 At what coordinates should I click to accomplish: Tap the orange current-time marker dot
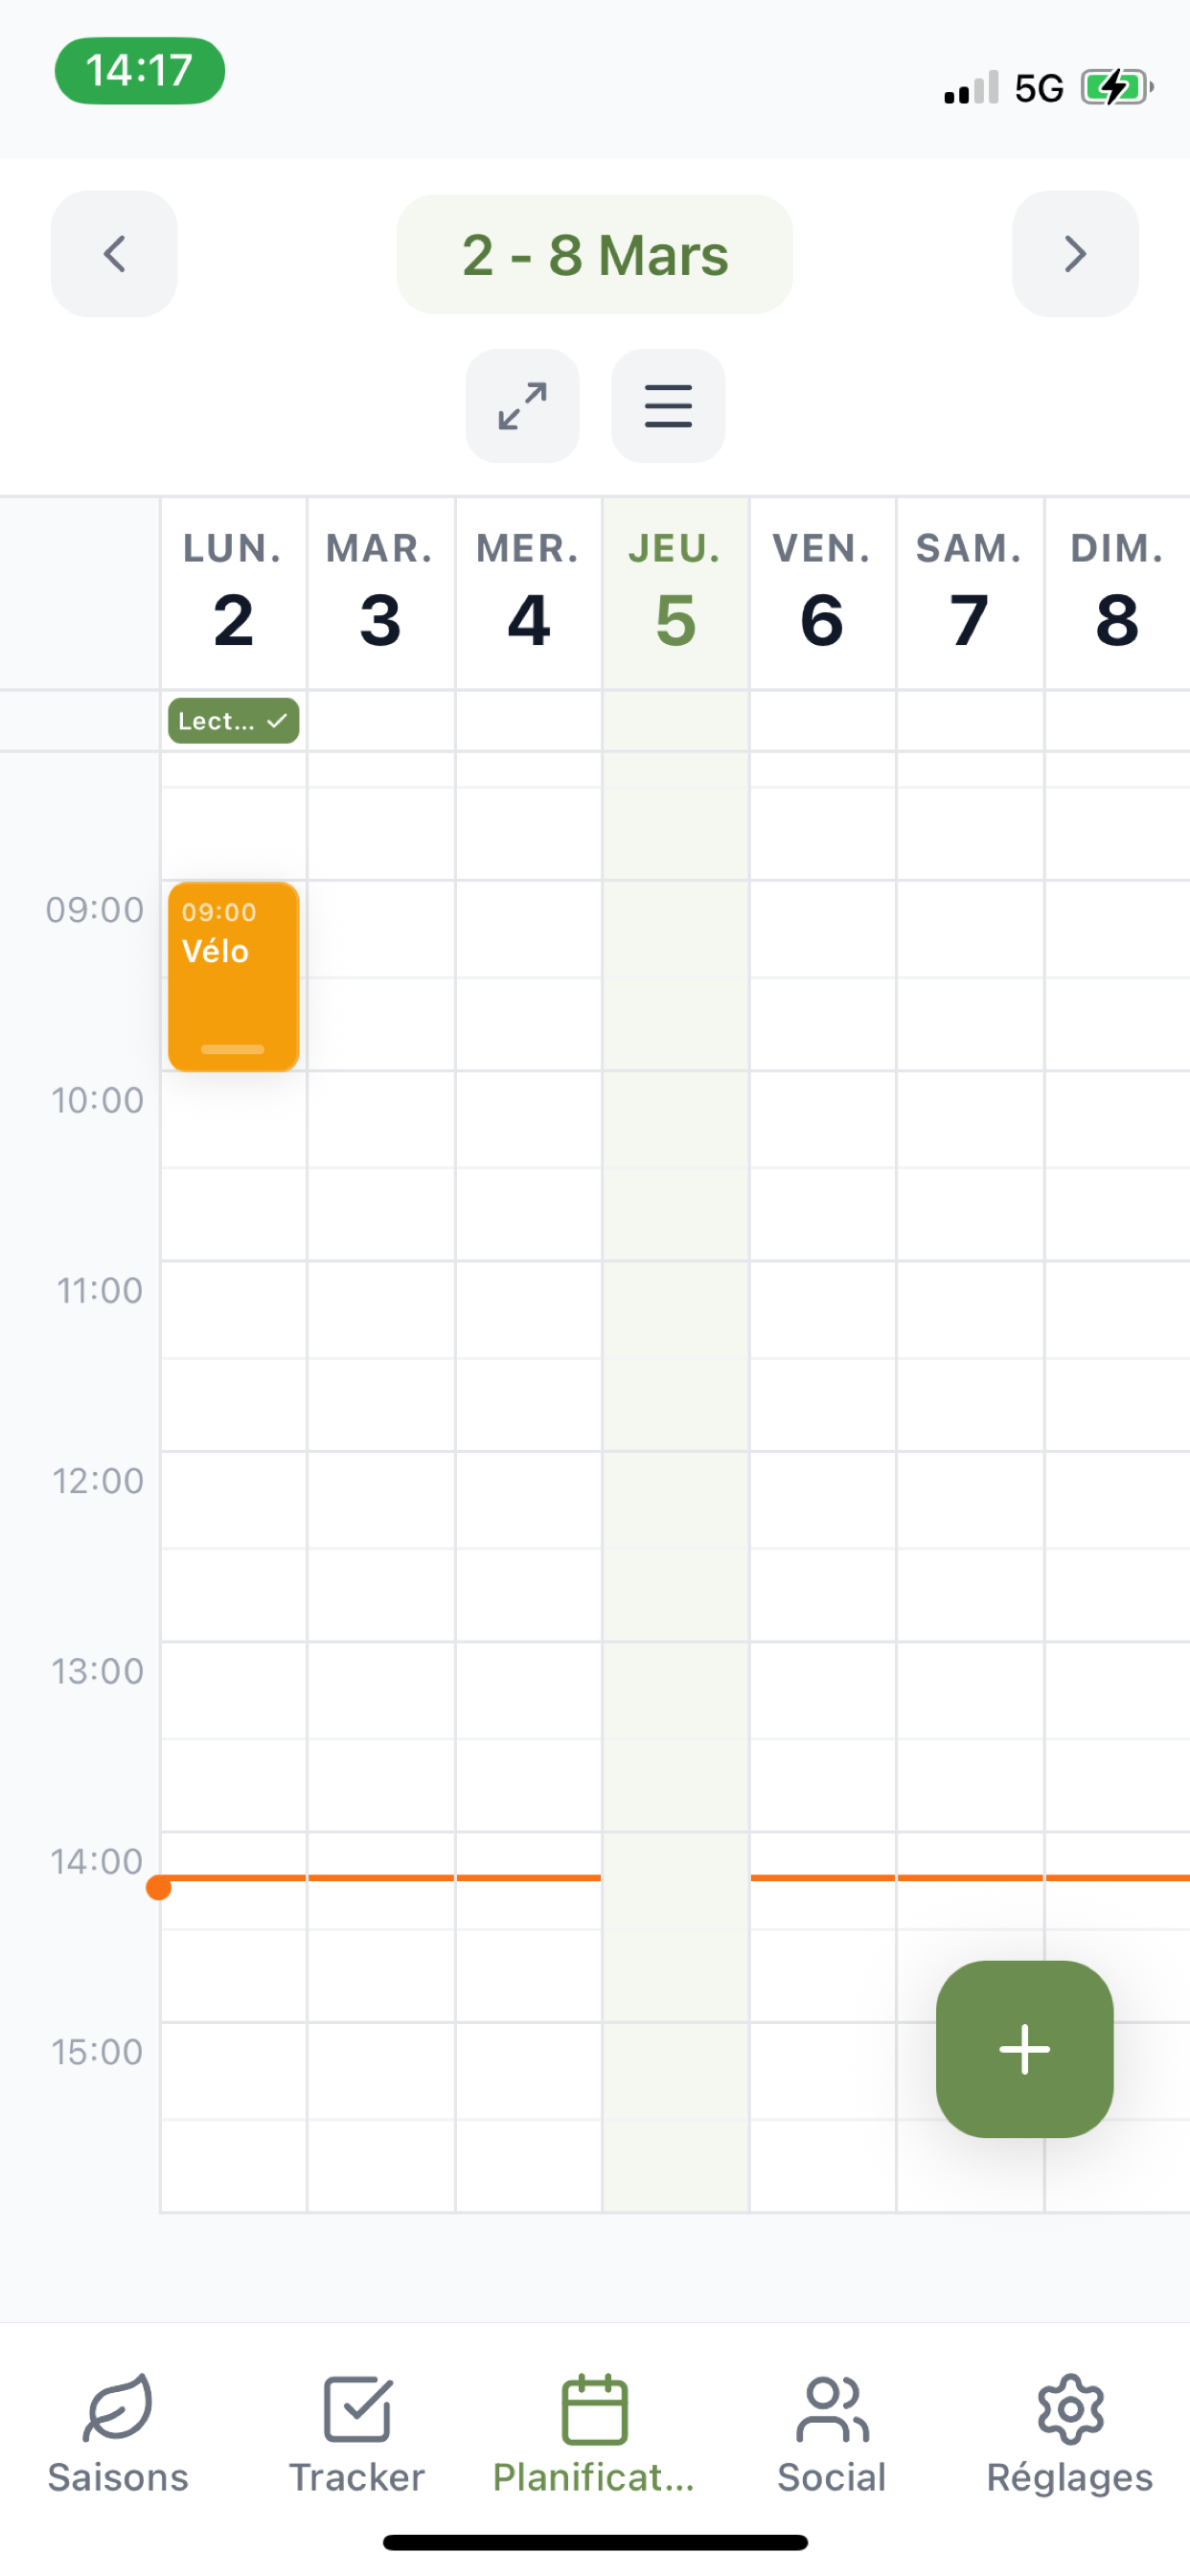tap(158, 1888)
